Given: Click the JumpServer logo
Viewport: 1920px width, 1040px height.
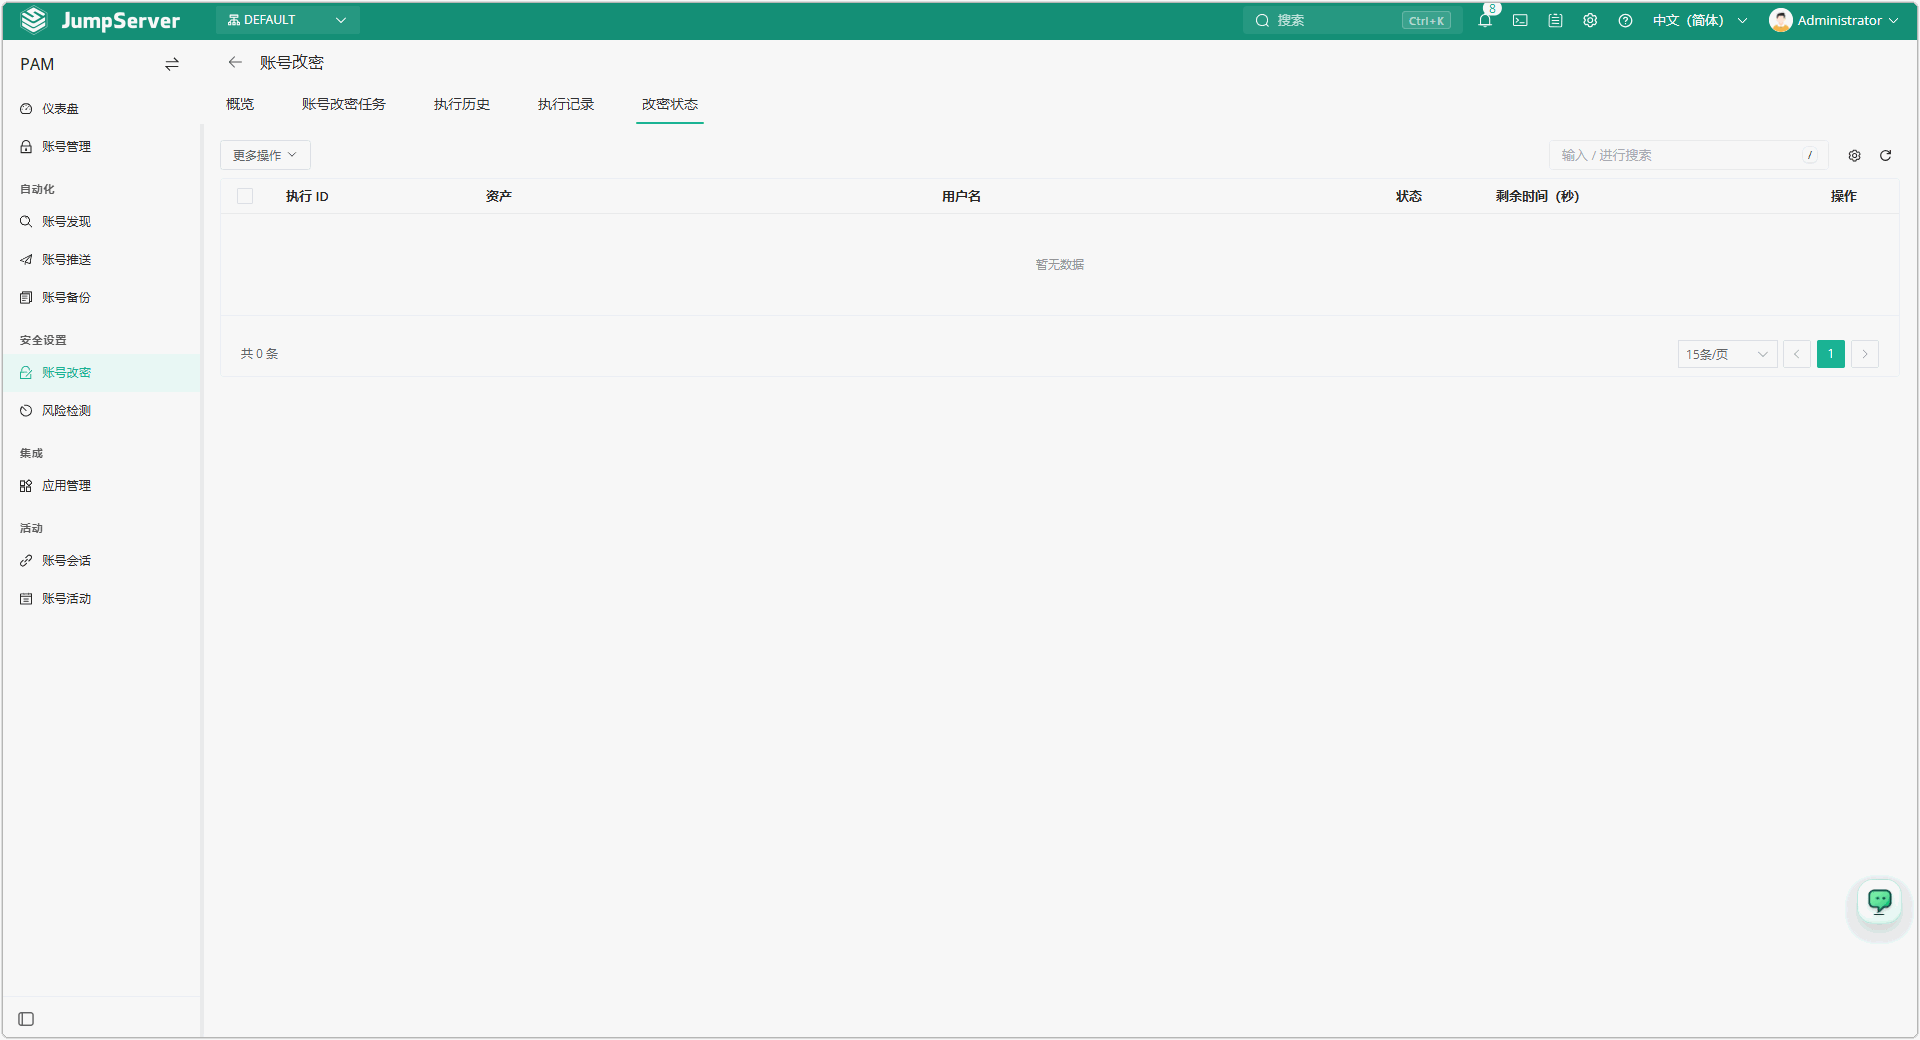Looking at the screenshot, I should tap(100, 20).
